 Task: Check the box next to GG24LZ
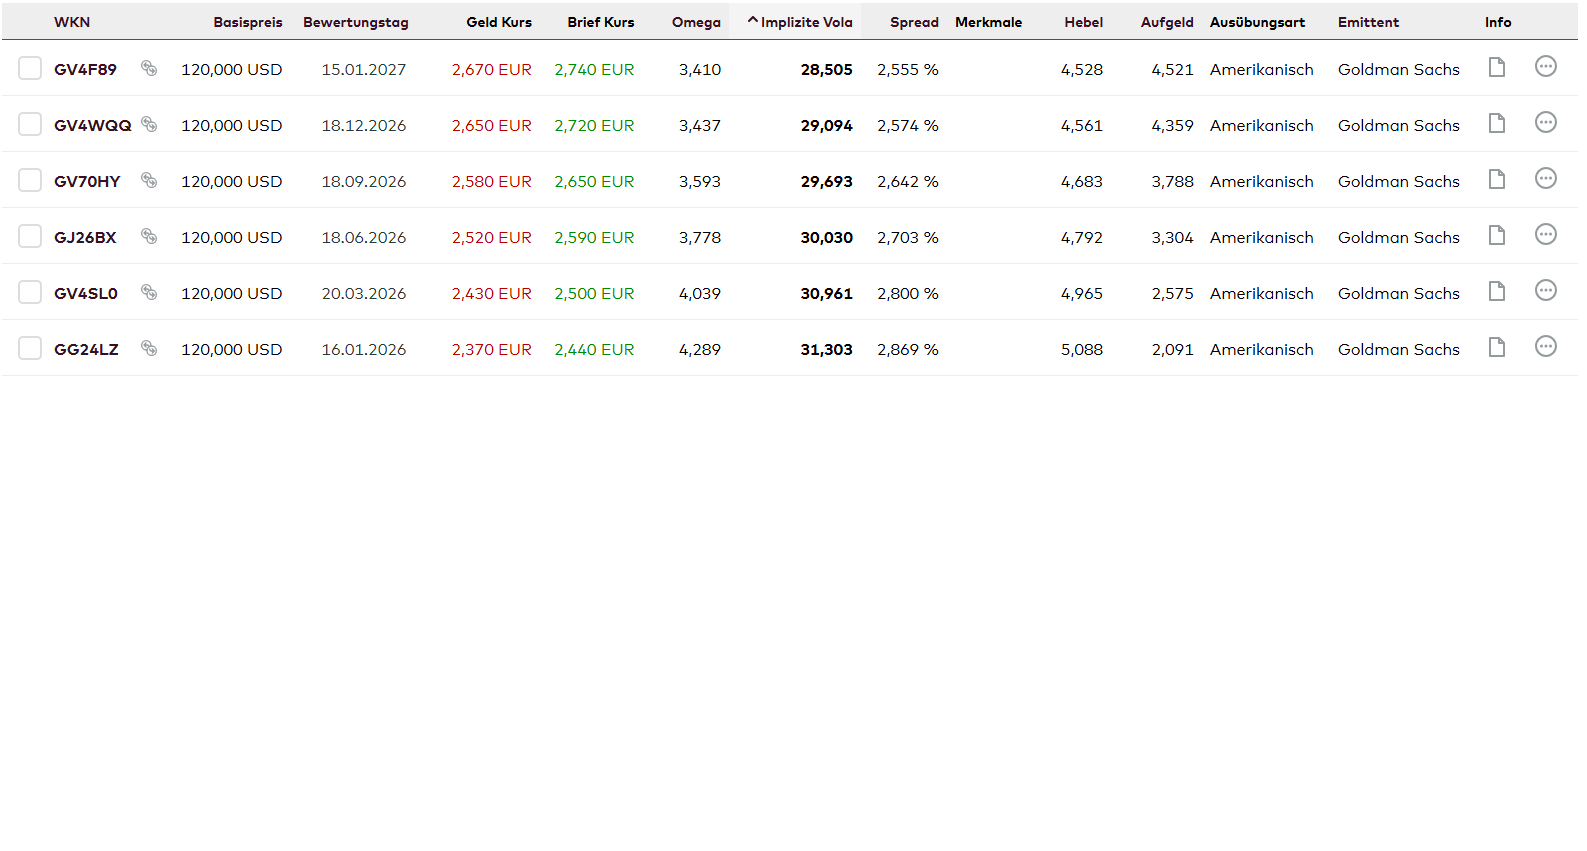coord(30,348)
